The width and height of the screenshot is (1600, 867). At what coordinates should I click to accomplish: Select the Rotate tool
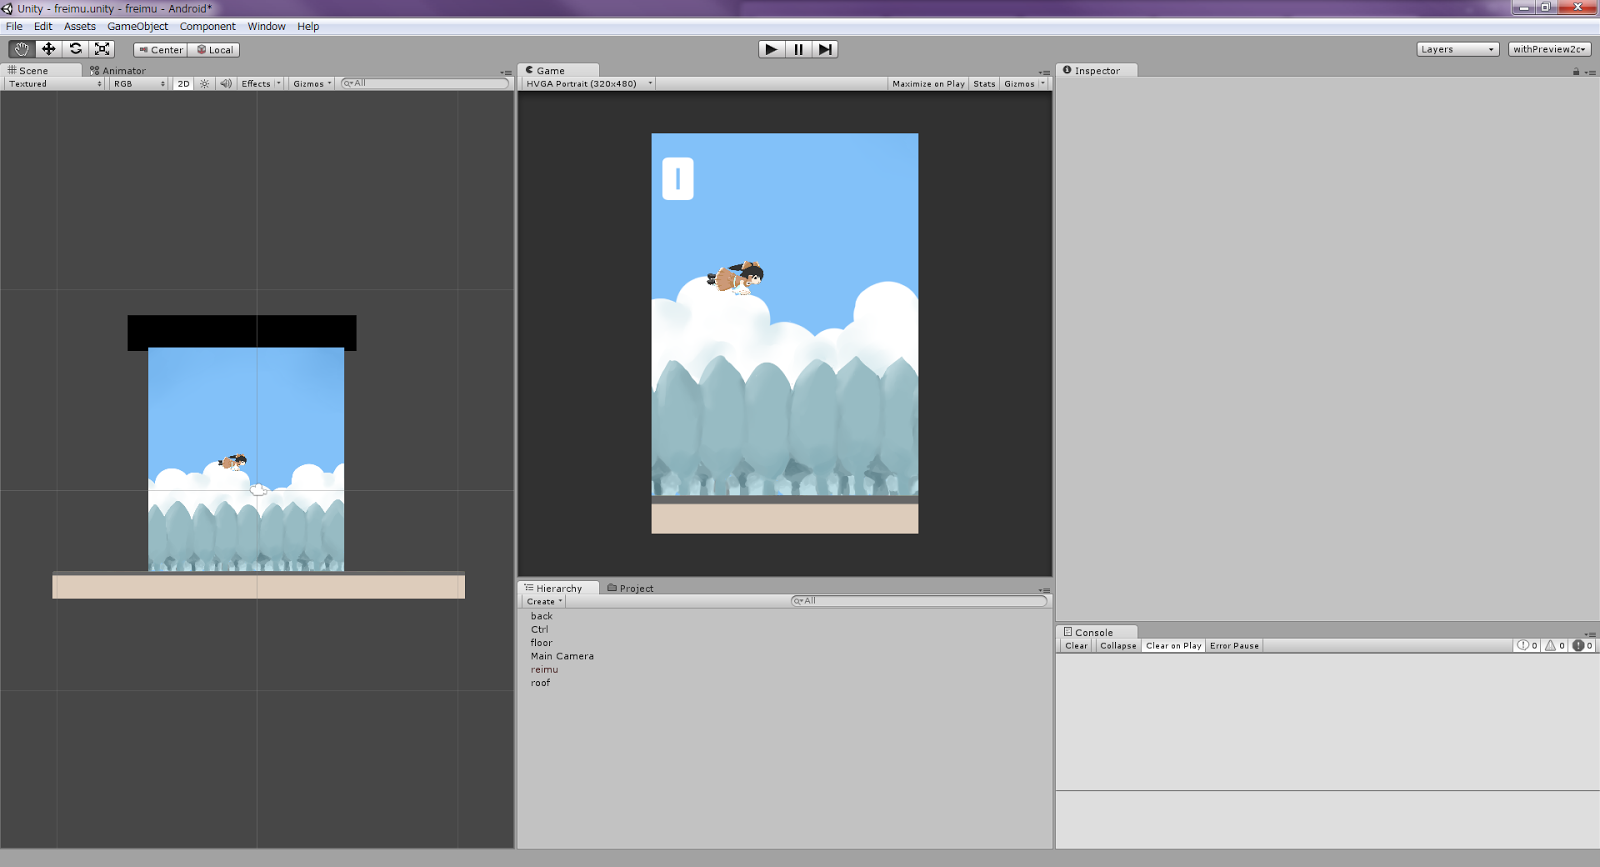pos(75,49)
